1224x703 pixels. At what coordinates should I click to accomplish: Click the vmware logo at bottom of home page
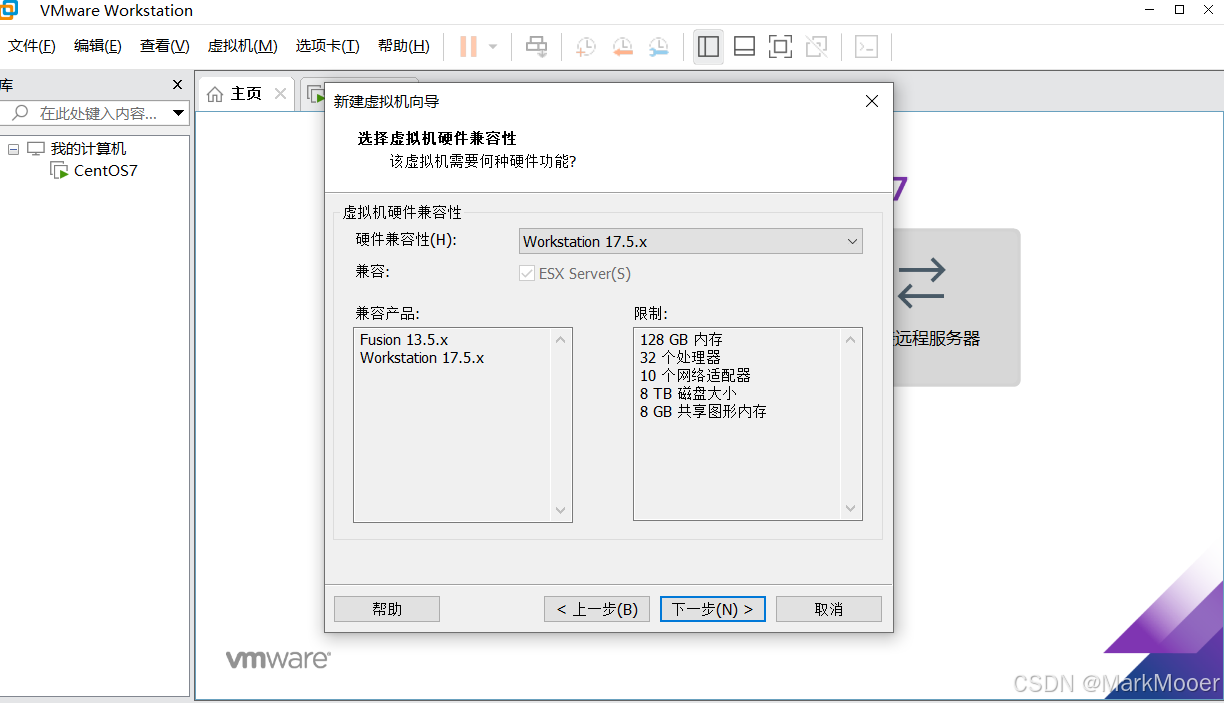coord(278,660)
